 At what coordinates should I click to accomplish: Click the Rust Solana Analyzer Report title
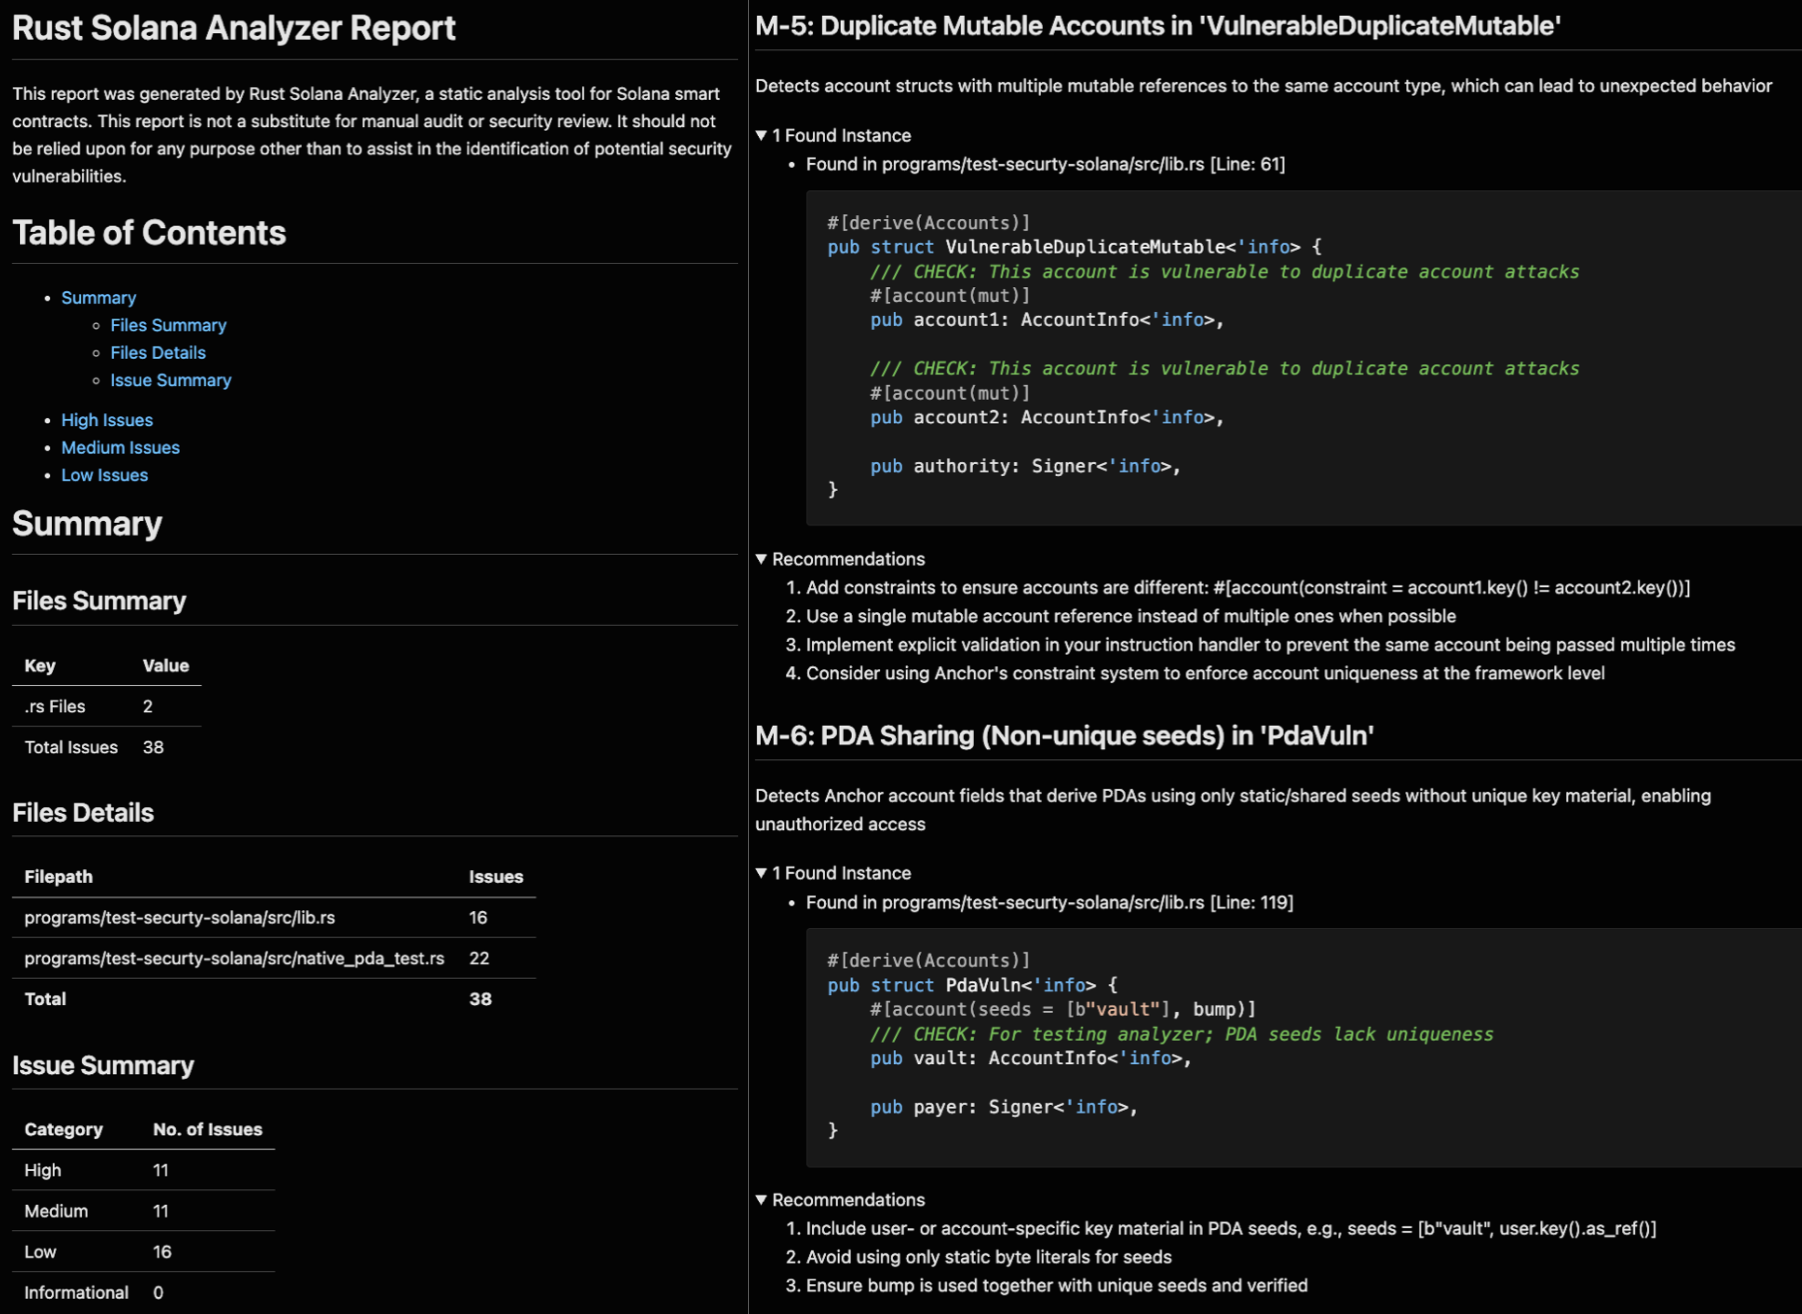point(232,27)
